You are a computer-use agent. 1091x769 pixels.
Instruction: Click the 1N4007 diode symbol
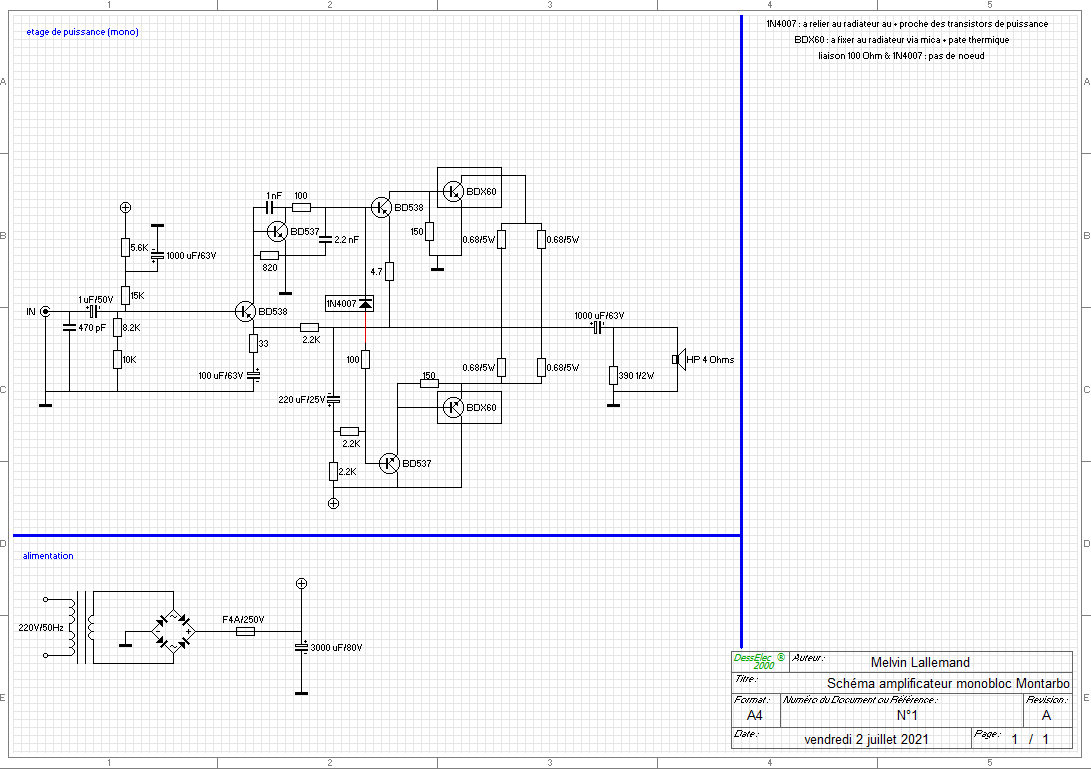point(366,303)
